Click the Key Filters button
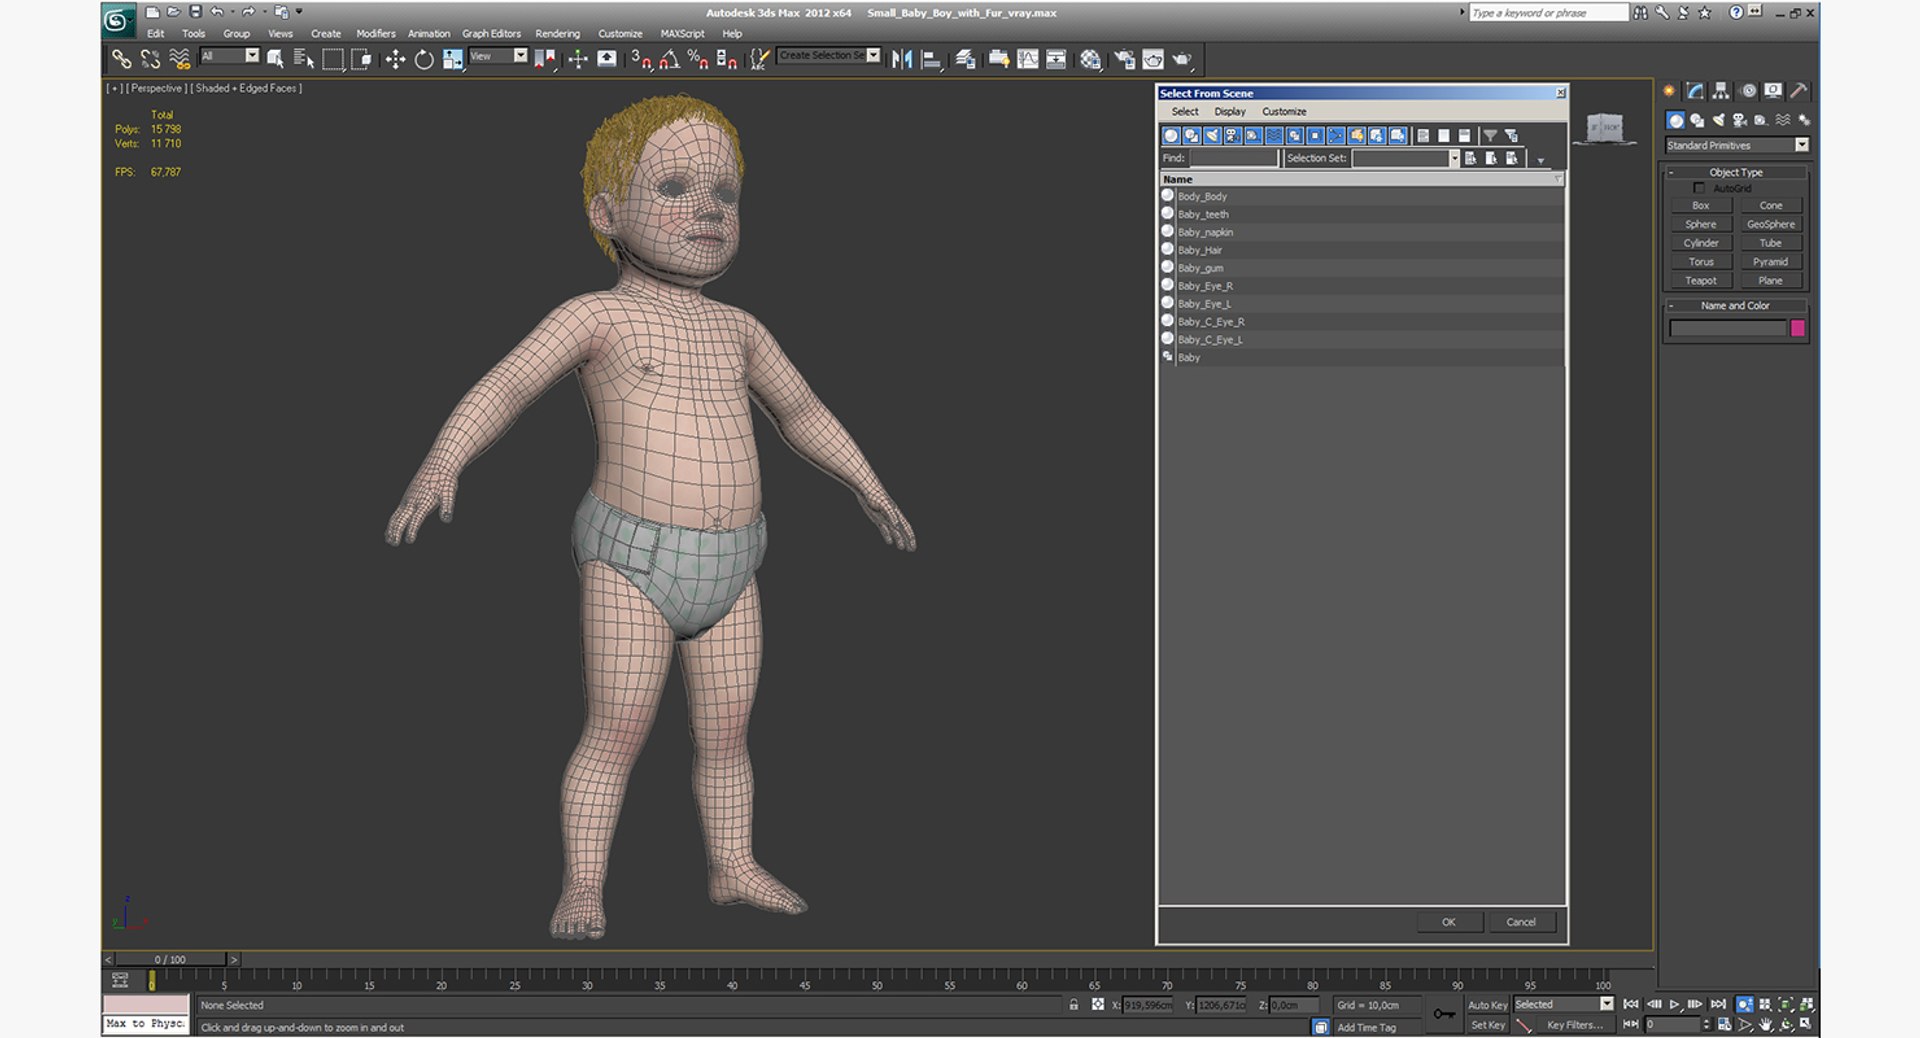Screen dimensions: 1920x1038 1574,1025
